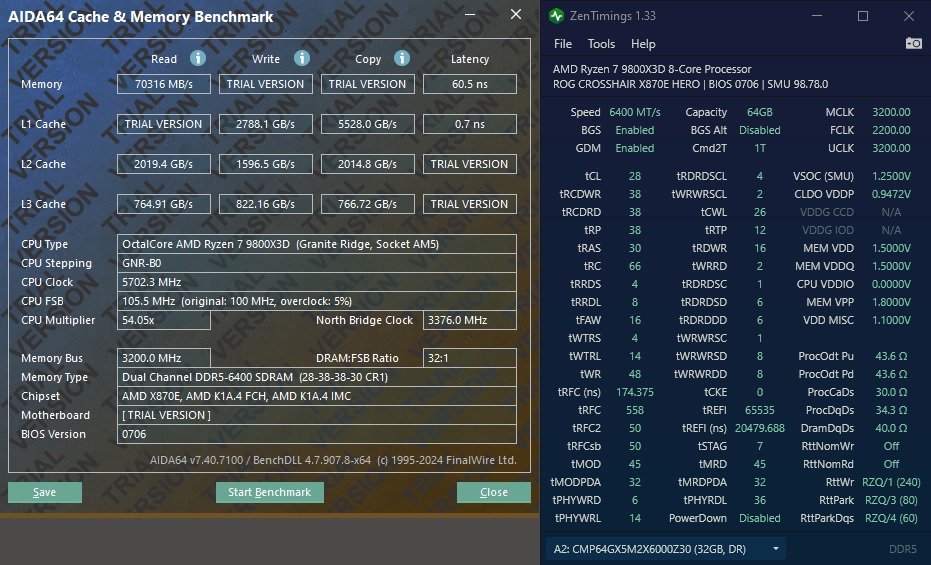Minimize the ZenTimings window
This screenshot has width=931, height=565.
(x=817, y=16)
